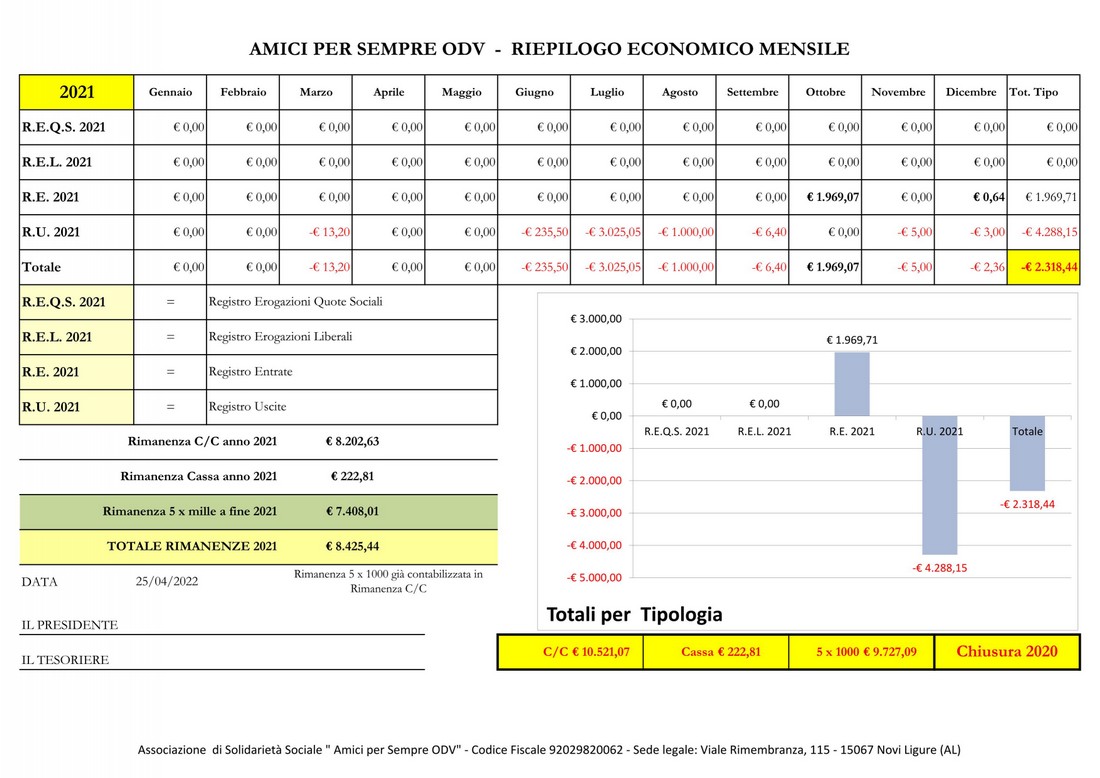Click the R.U. 2021 bar in chart
This screenshot has width=1100, height=778.
pyautogui.click(x=939, y=485)
